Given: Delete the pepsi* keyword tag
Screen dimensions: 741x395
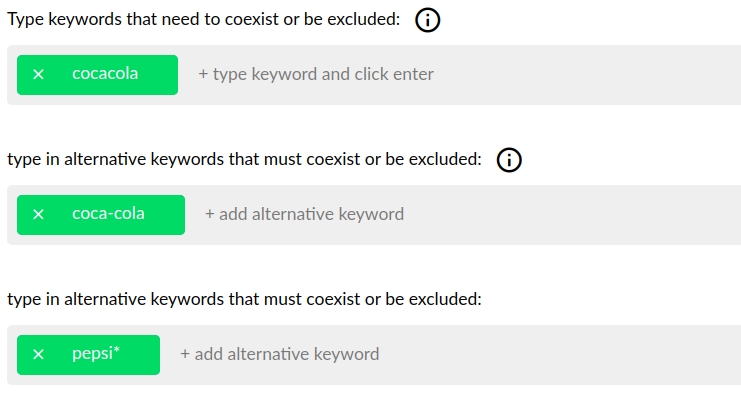Looking at the screenshot, I should pyautogui.click(x=38, y=354).
